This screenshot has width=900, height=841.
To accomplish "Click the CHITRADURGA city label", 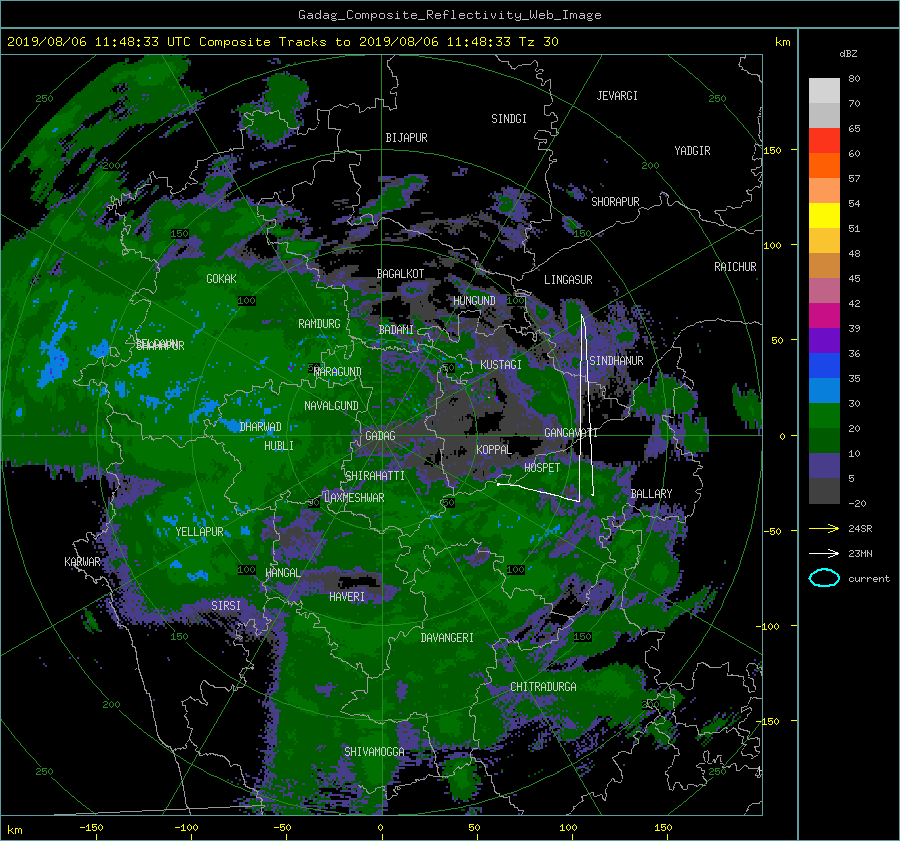I will point(543,687).
